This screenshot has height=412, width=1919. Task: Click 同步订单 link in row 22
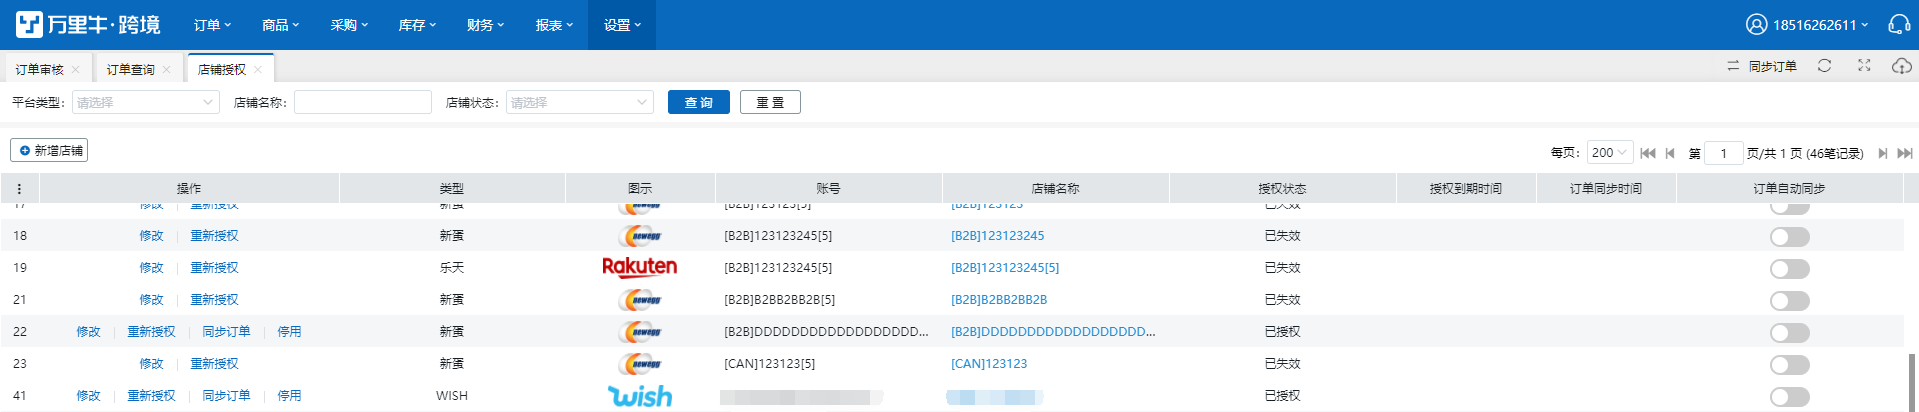(x=226, y=332)
